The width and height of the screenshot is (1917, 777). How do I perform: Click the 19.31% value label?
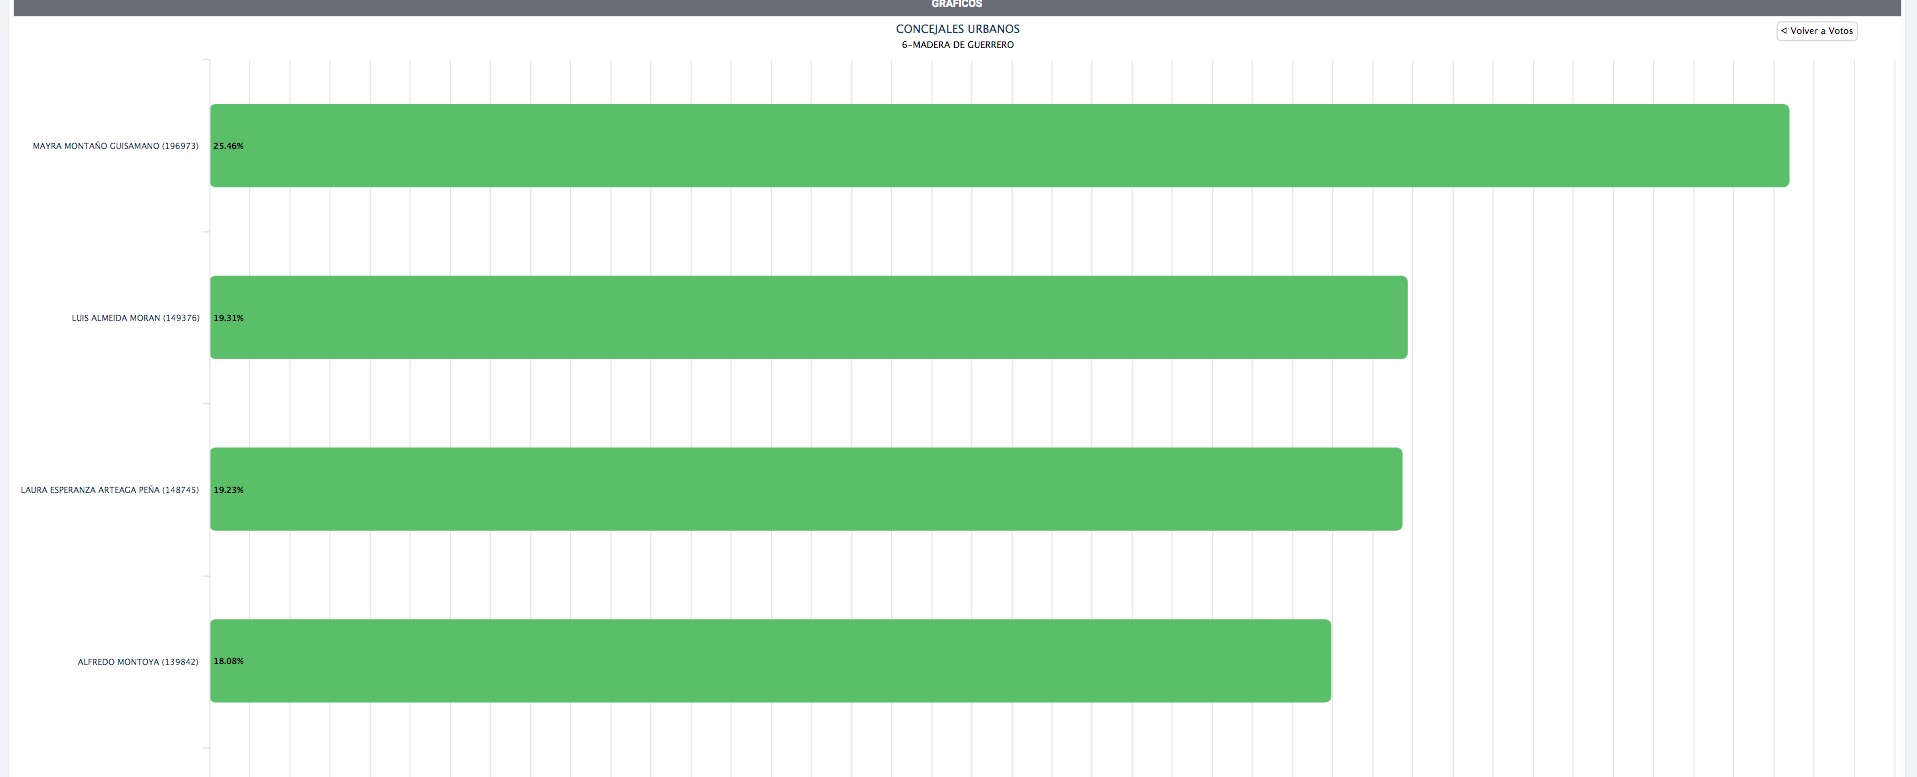point(228,318)
